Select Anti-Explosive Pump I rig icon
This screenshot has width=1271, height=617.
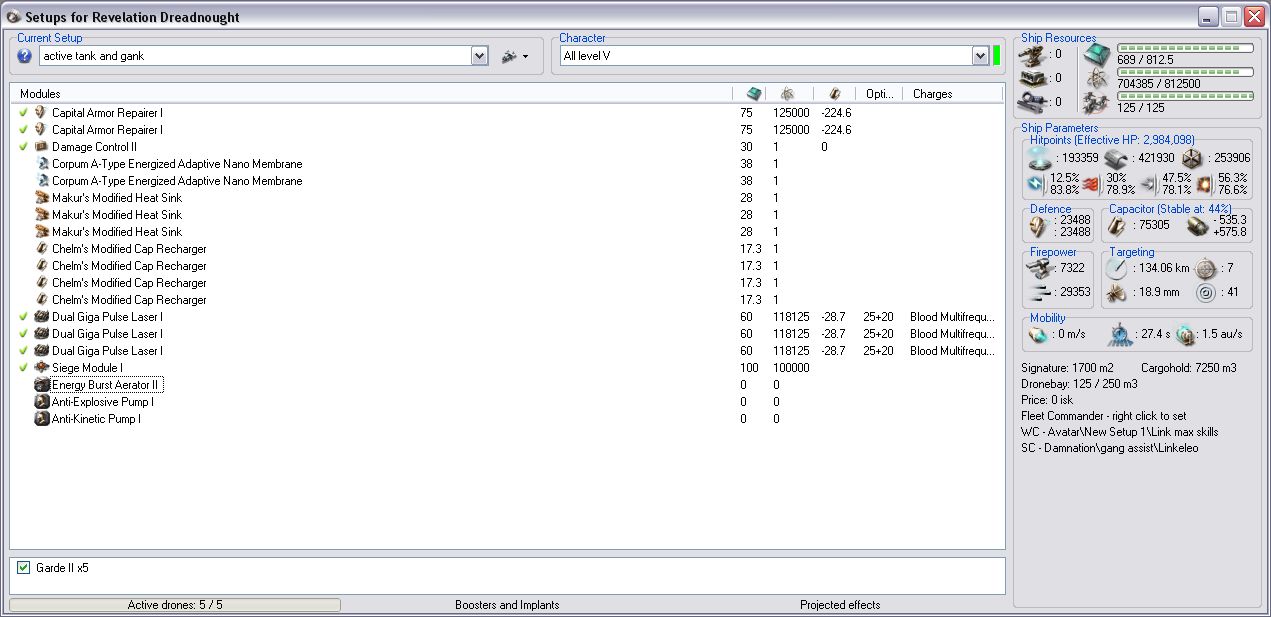pos(41,402)
